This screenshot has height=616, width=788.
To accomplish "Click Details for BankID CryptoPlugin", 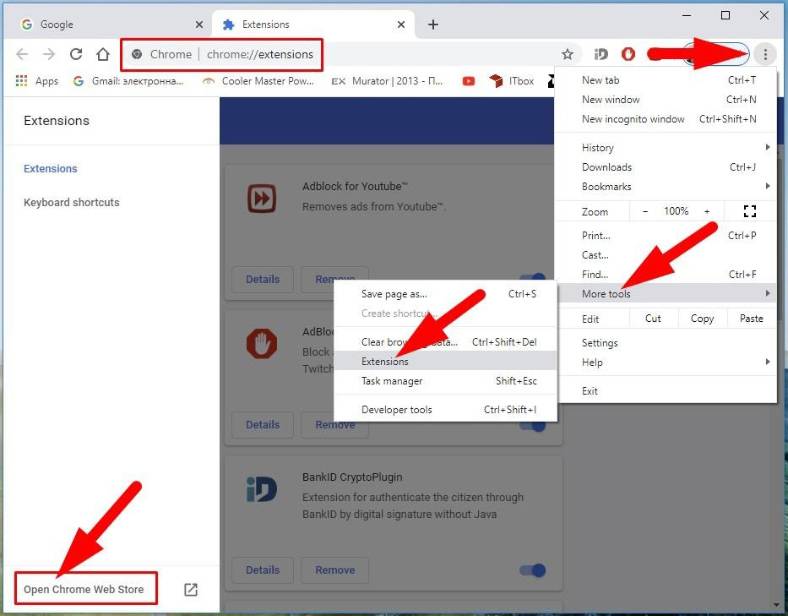I will click(262, 570).
